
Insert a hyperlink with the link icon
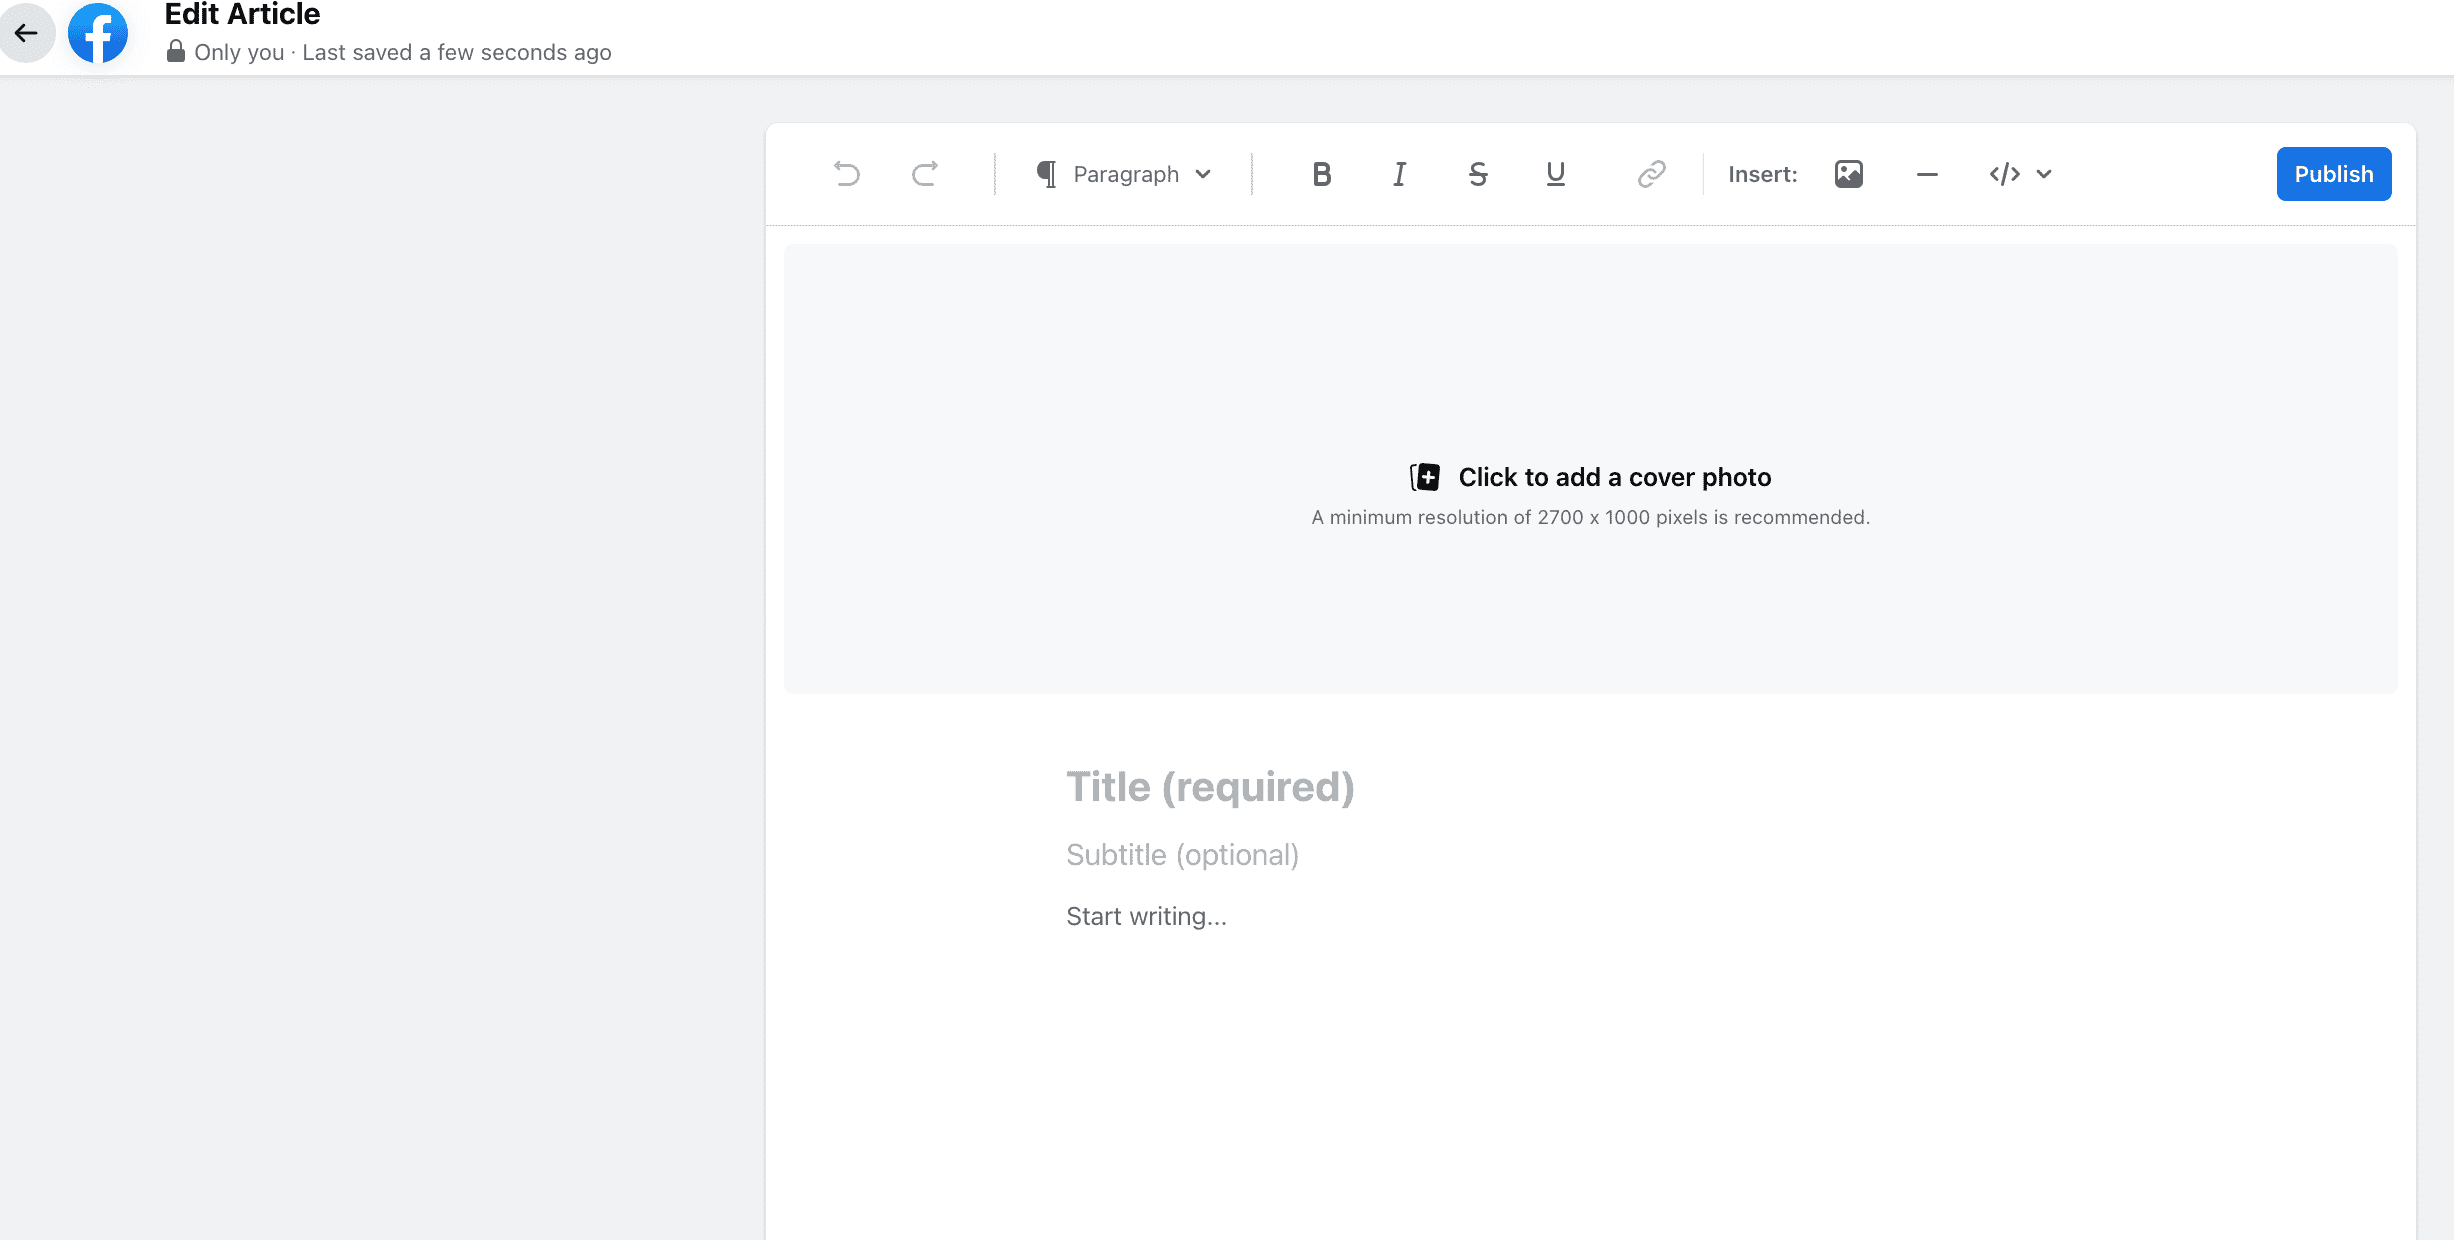[x=1651, y=174]
